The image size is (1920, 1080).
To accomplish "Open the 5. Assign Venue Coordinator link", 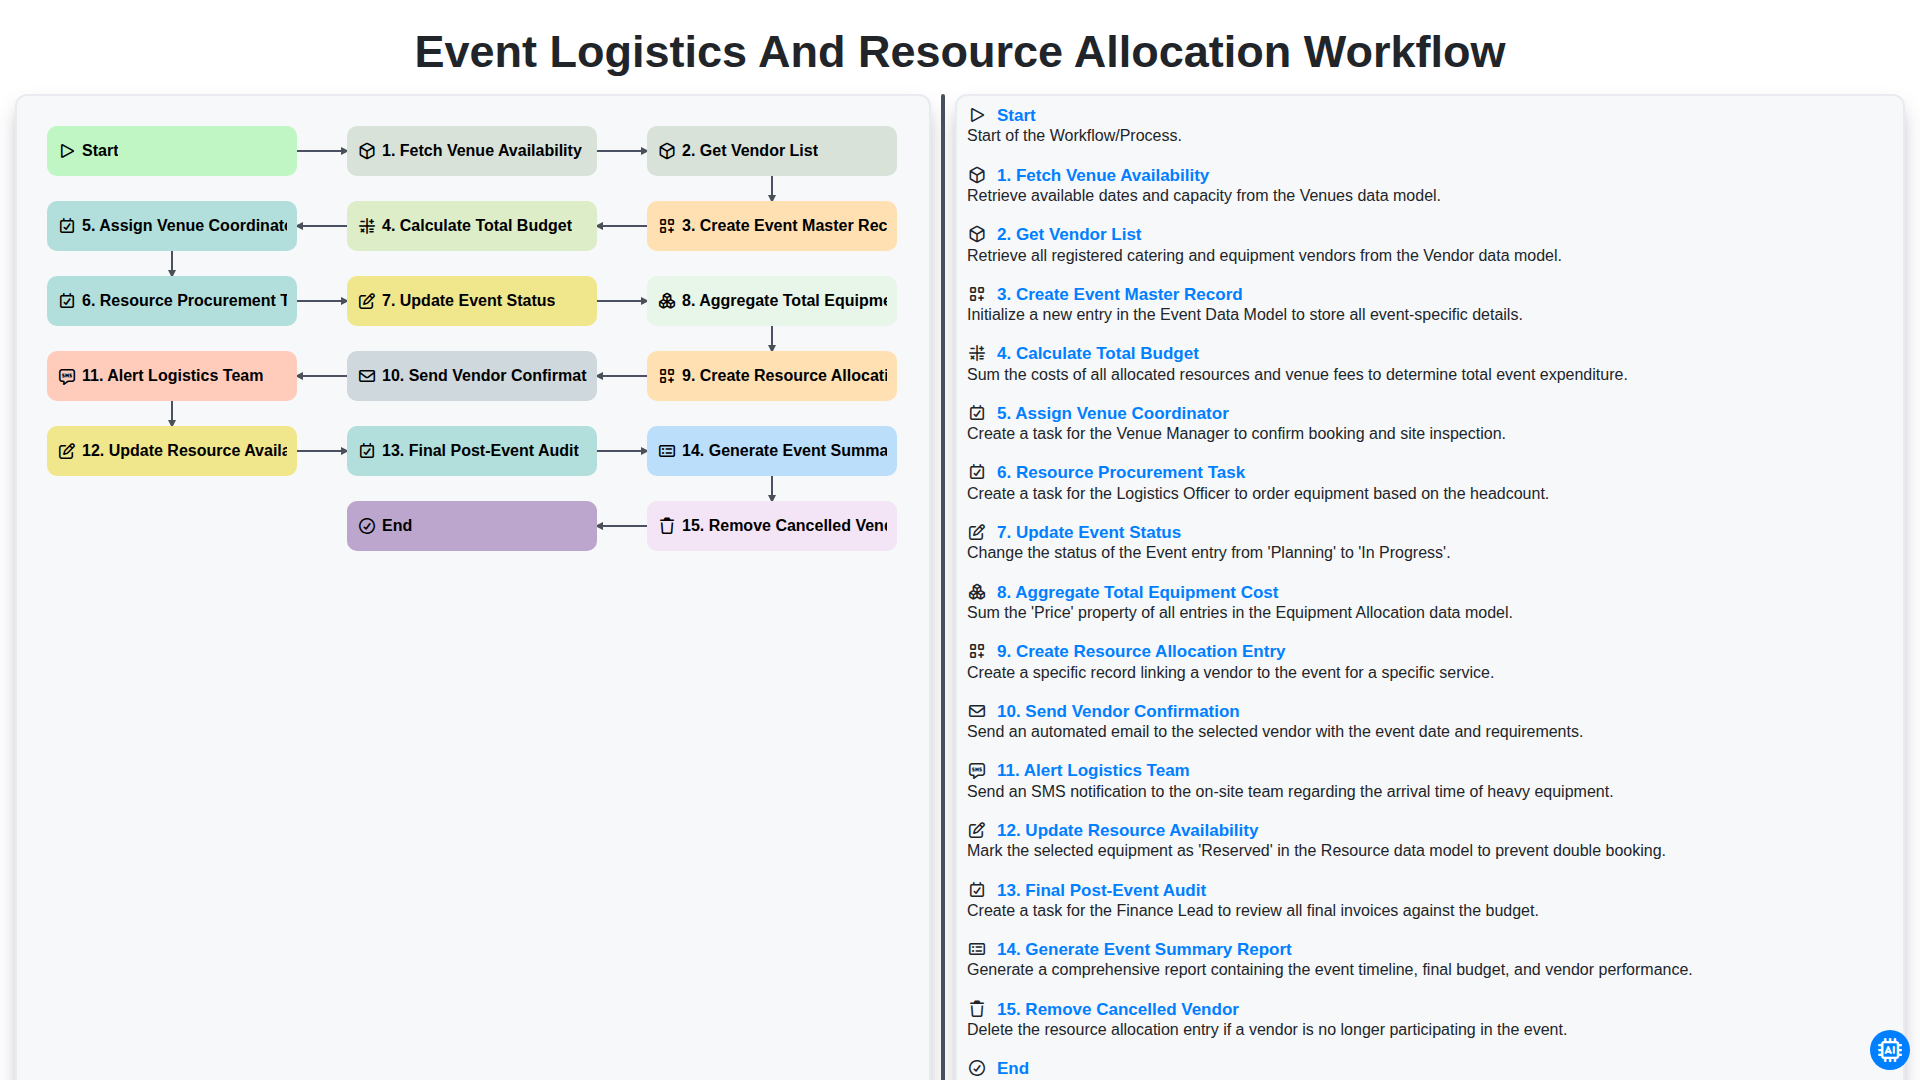I will [x=1113, y=413].
